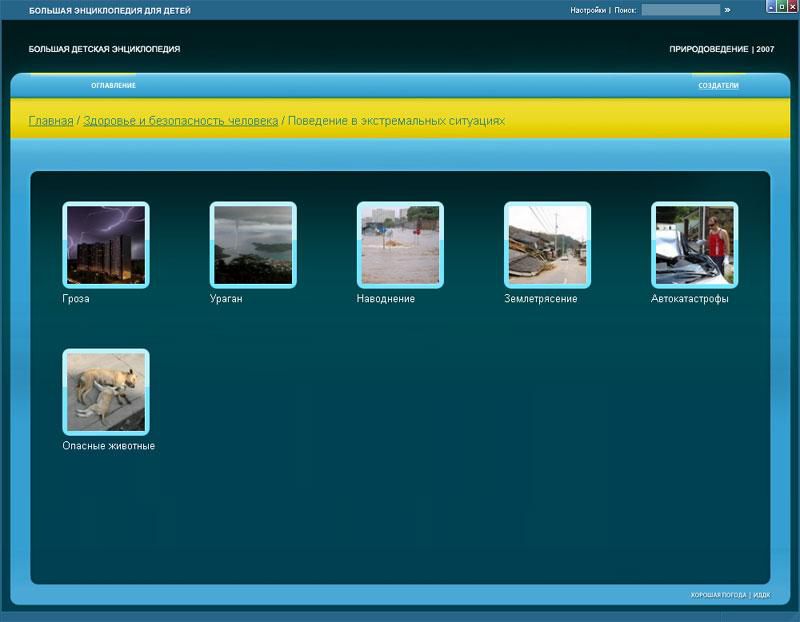
Task: Open the Опасные животные dog thumbnail
Action: (105, 392)
